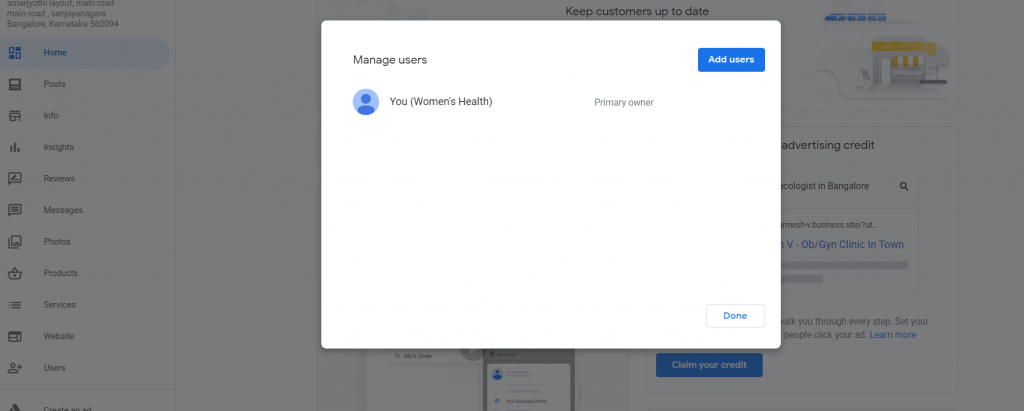Click the business.site URL text in ad preview

(829, 225)
